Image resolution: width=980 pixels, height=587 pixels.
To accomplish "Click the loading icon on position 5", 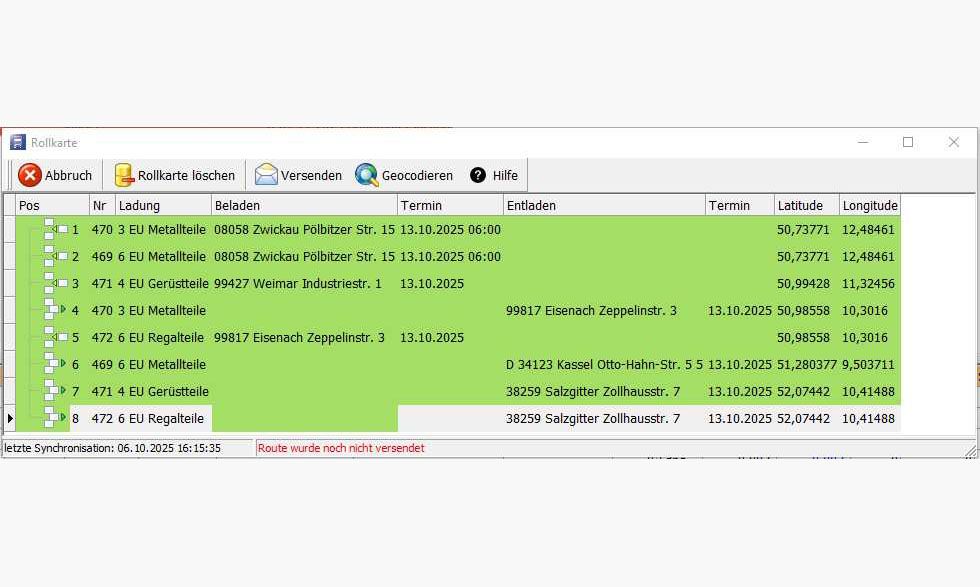I will pos(60,338).
